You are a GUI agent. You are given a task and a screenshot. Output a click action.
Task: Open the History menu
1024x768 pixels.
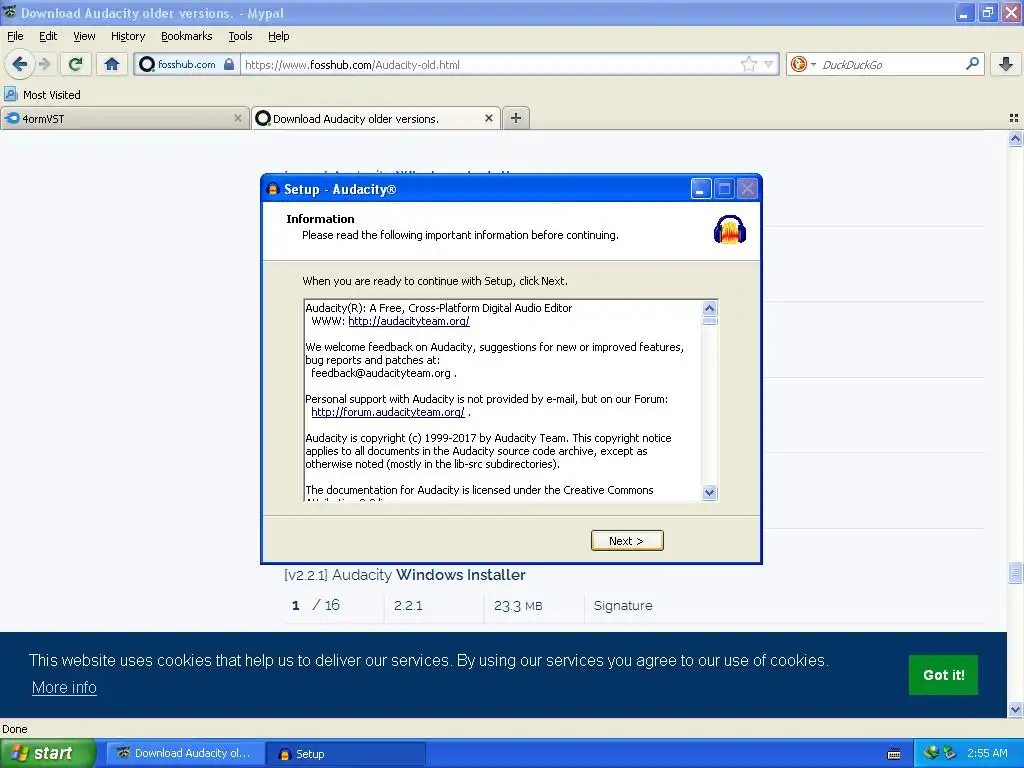tap(127, 37)
